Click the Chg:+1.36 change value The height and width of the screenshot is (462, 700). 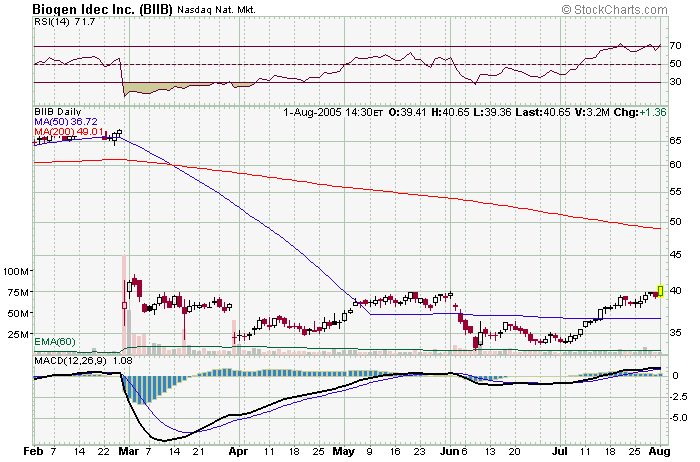(640, 112)
